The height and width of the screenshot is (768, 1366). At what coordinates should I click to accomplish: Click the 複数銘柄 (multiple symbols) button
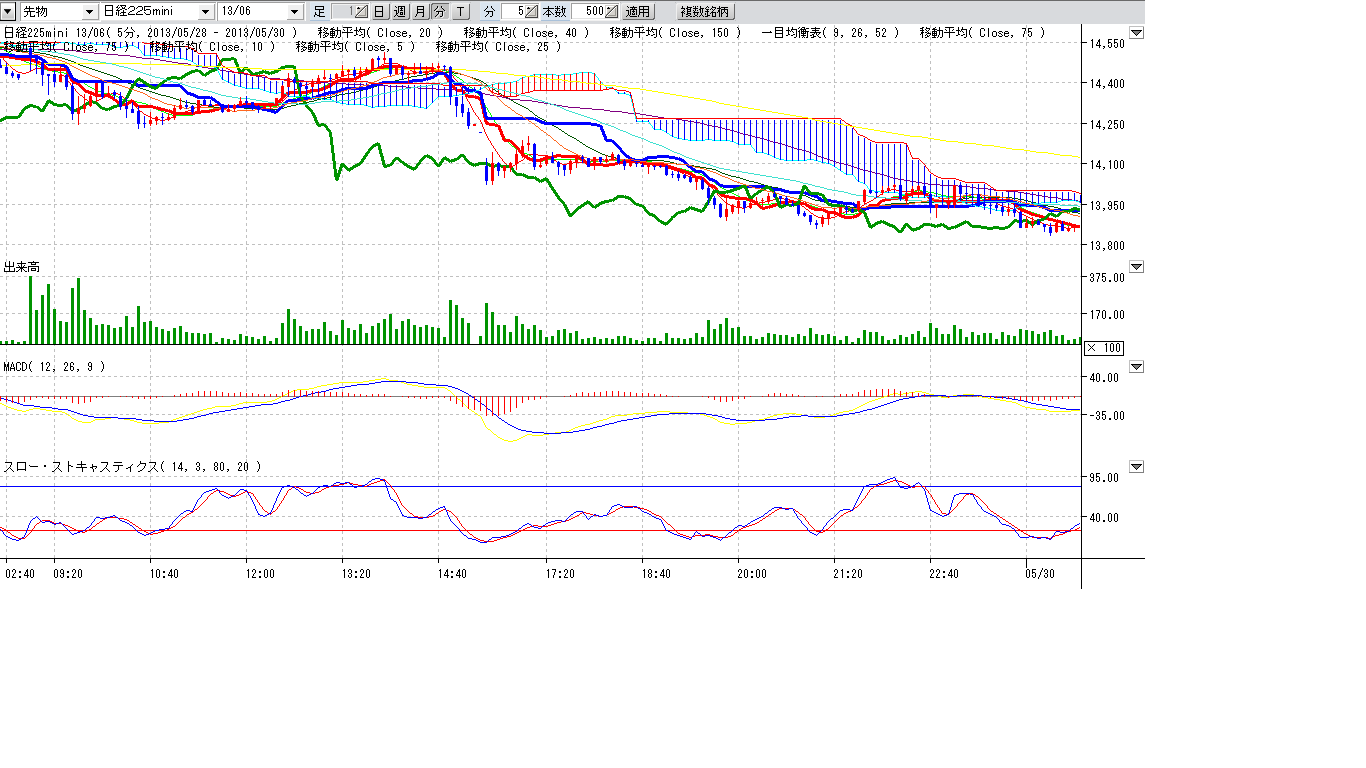pos(705,12)
